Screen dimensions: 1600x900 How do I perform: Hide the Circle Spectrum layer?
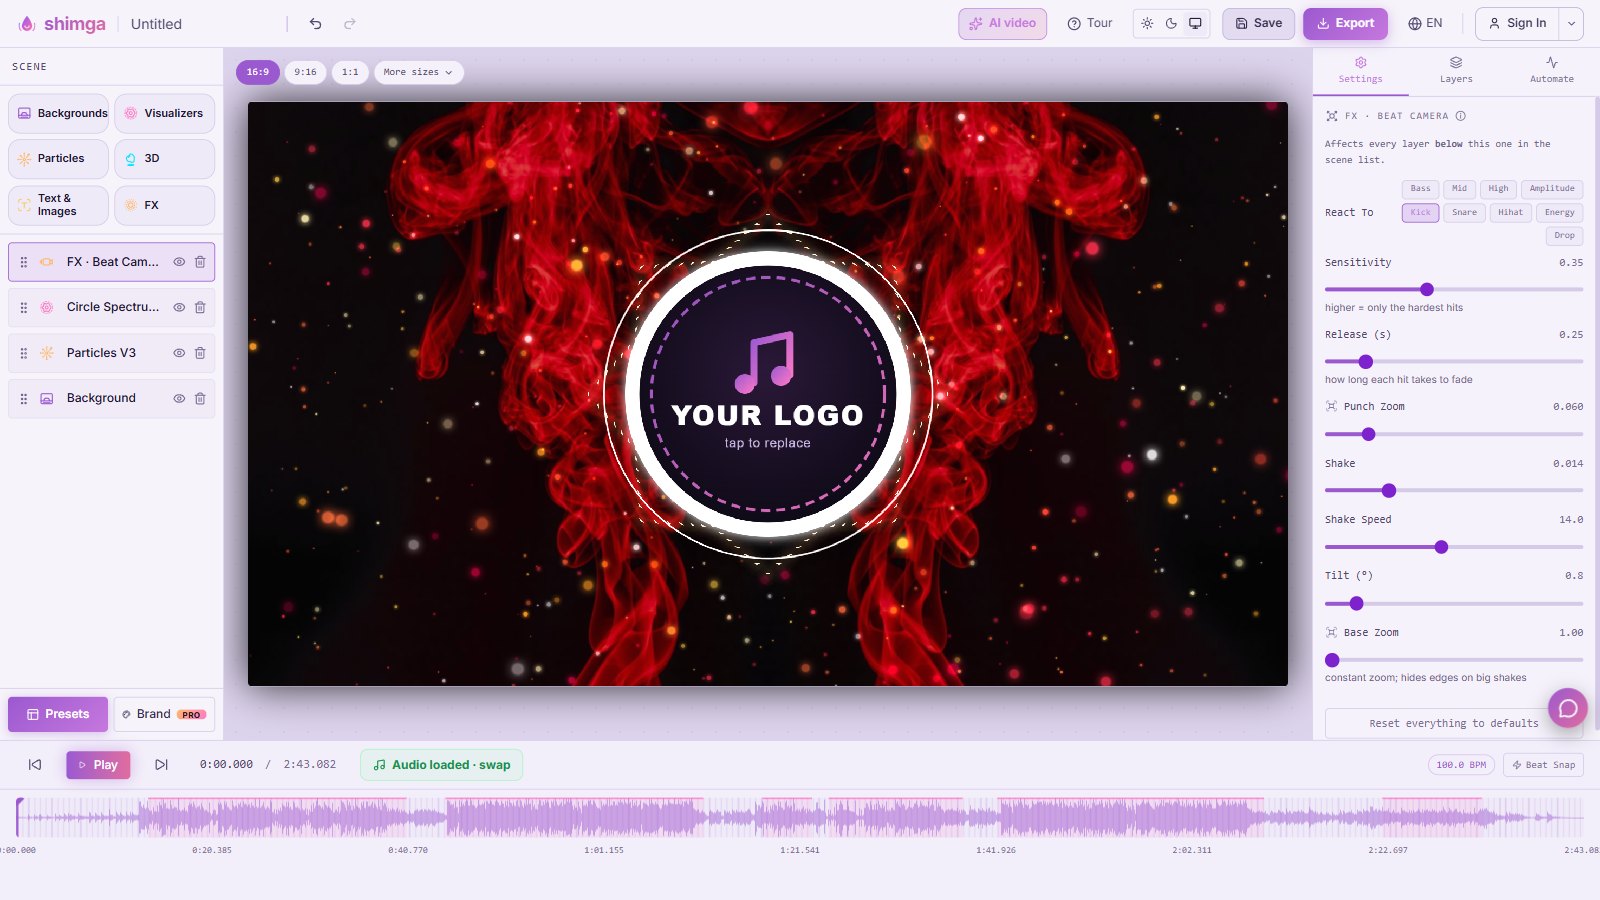pyautogui.click(x=179, y=307)
